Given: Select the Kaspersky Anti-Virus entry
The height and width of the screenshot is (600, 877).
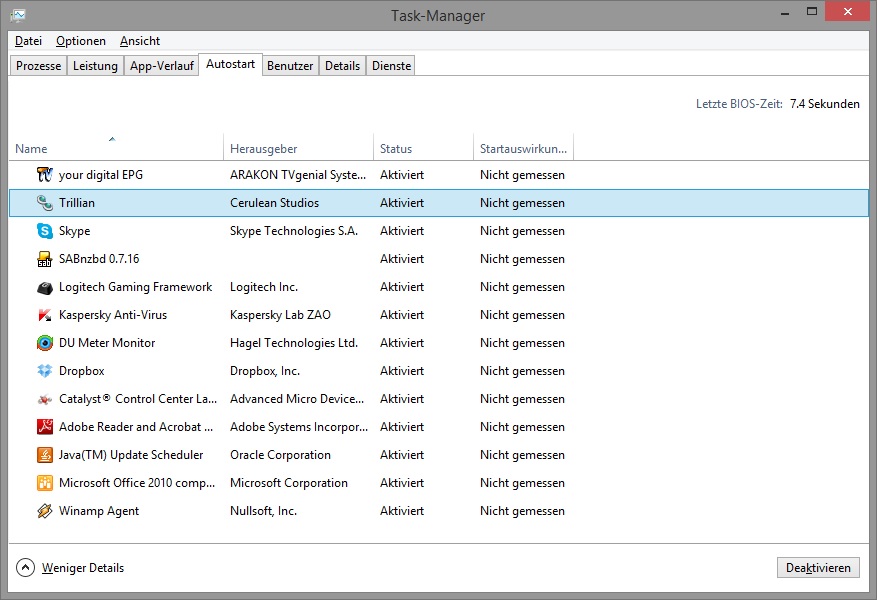Looking at the screenshot, I should coord(113,315).
